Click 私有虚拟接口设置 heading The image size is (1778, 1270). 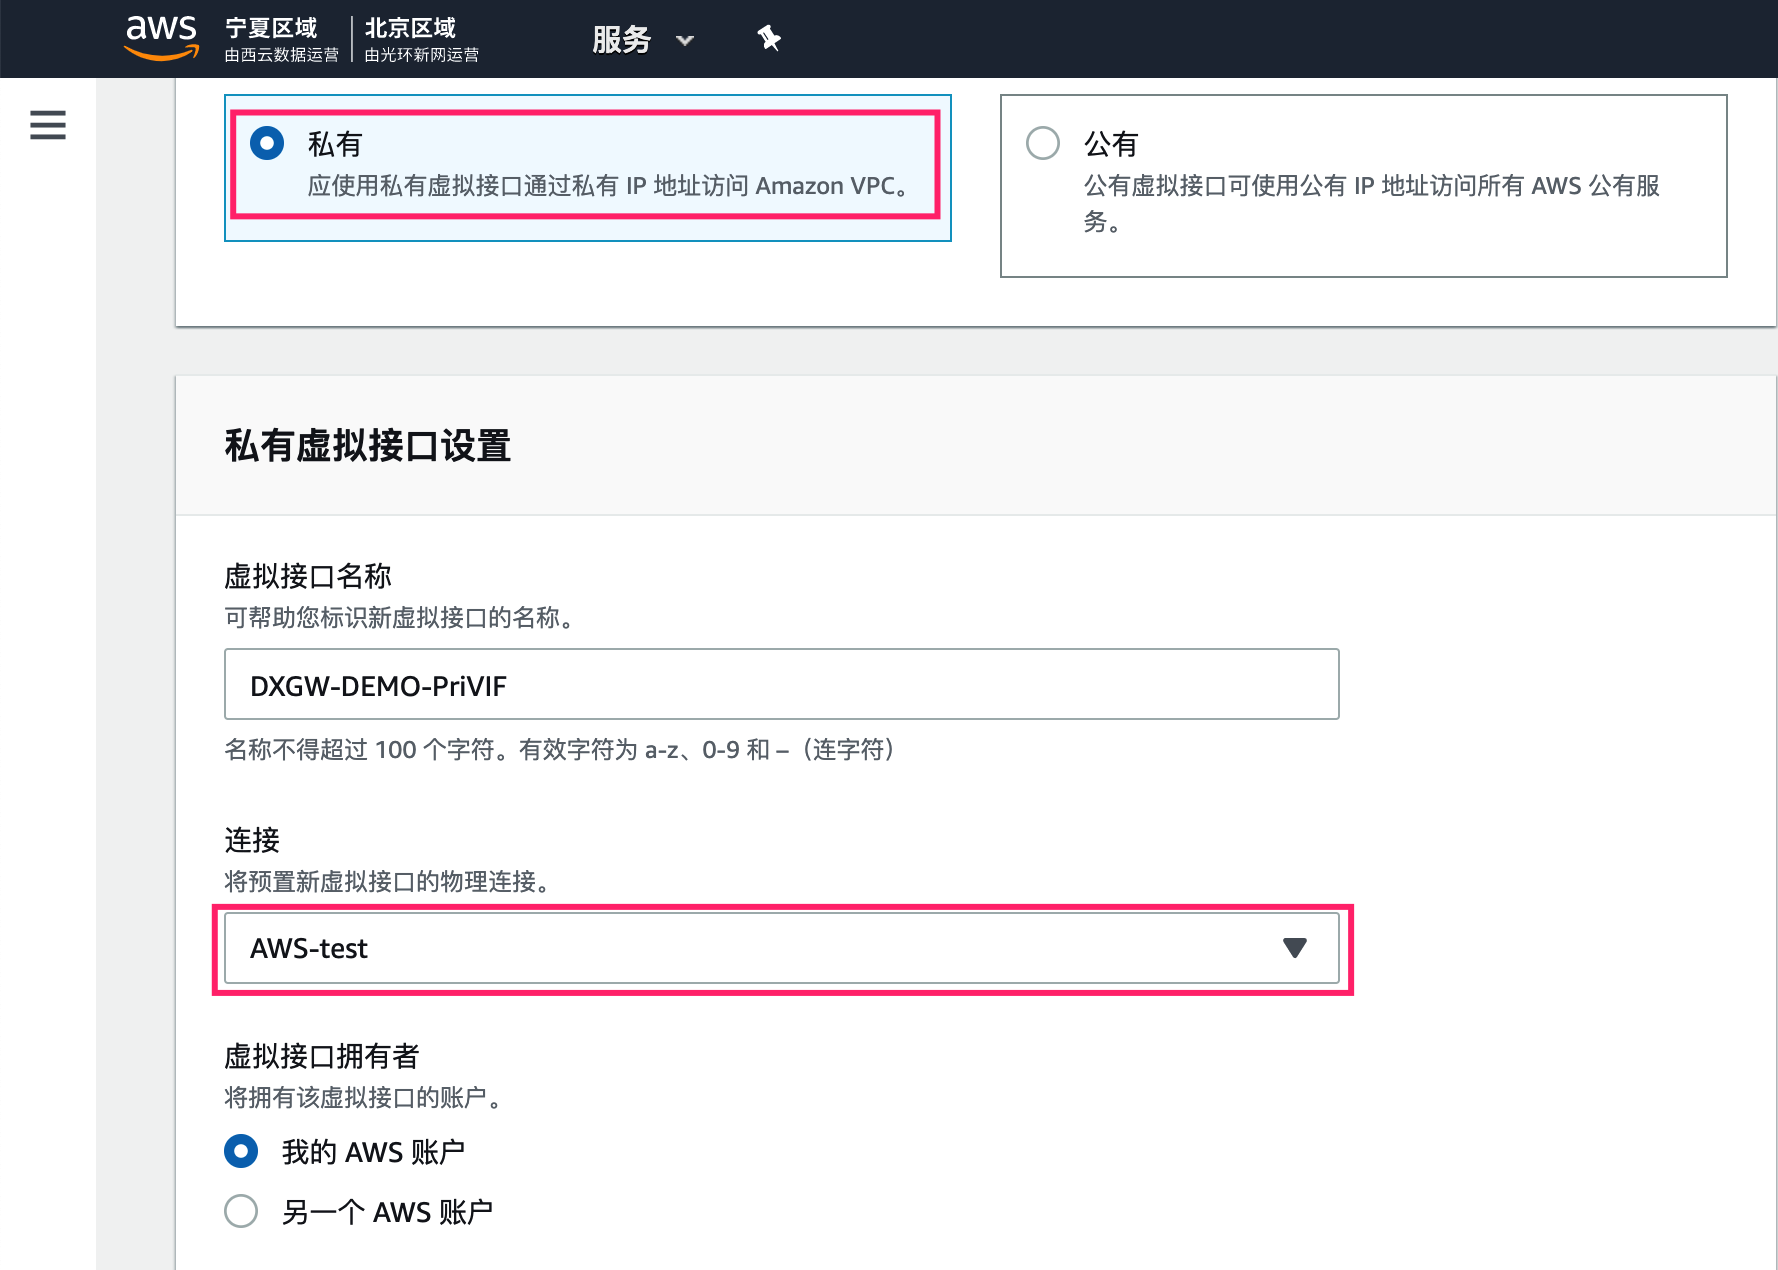point(368,446)
